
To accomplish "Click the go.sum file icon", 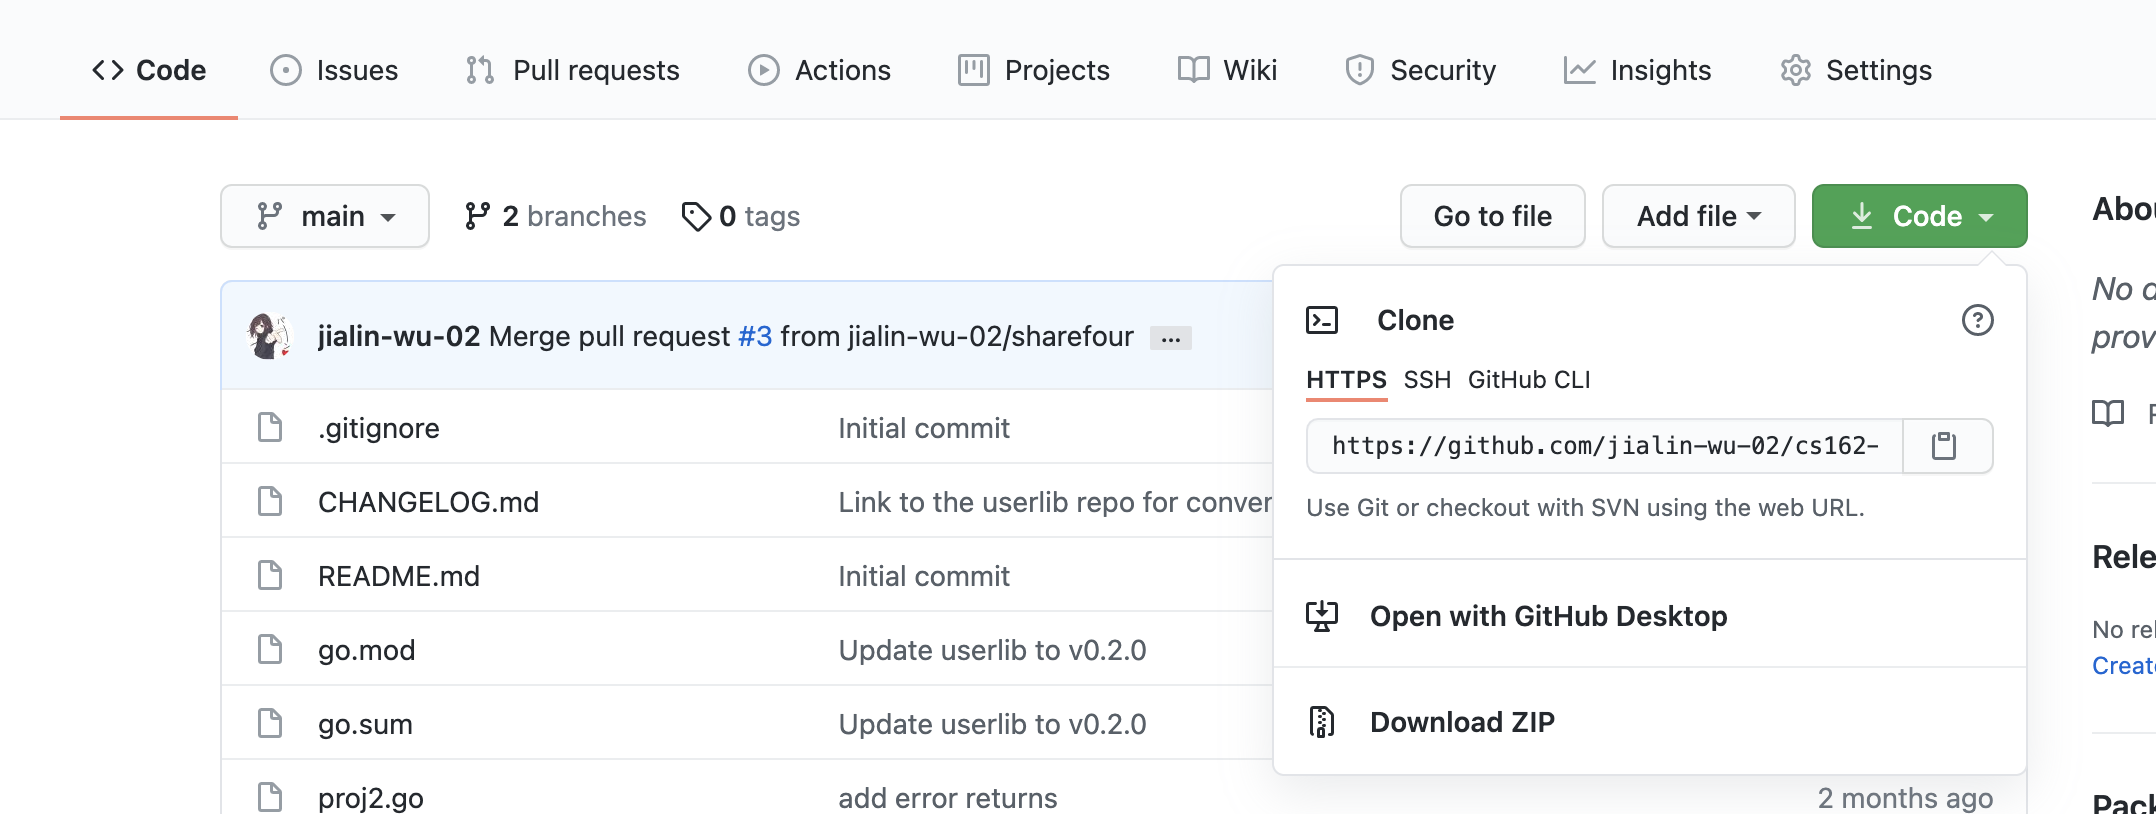I will (x=270, y=723).
